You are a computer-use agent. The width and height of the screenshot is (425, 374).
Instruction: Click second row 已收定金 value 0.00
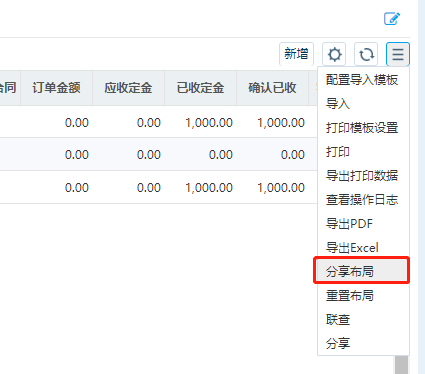click(221, 155)
